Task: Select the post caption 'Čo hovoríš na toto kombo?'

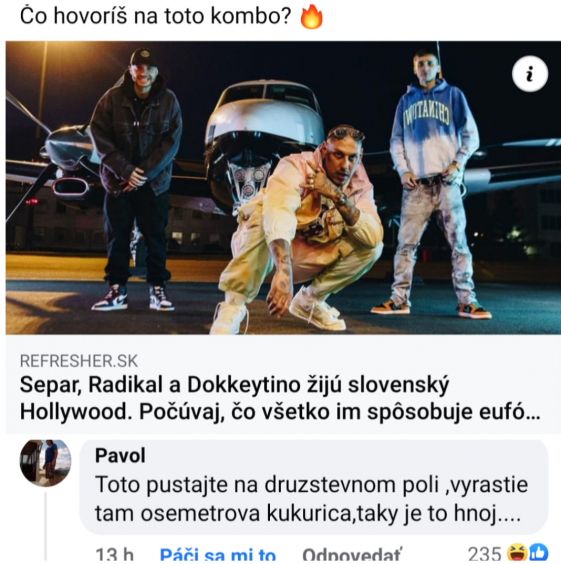Action: 155,16
